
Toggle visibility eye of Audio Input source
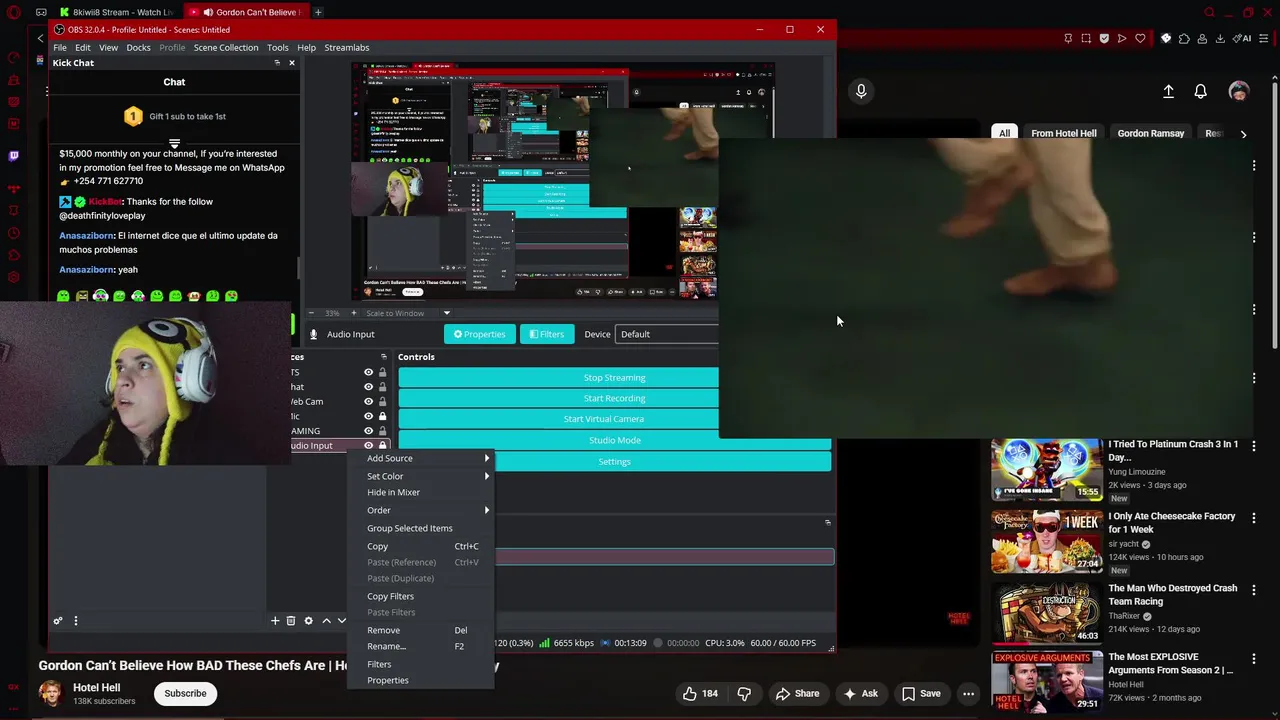[368, 446]
